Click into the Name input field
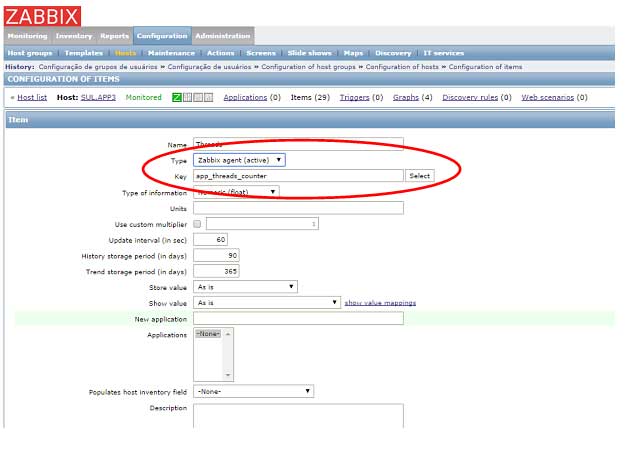 point(298,144)
